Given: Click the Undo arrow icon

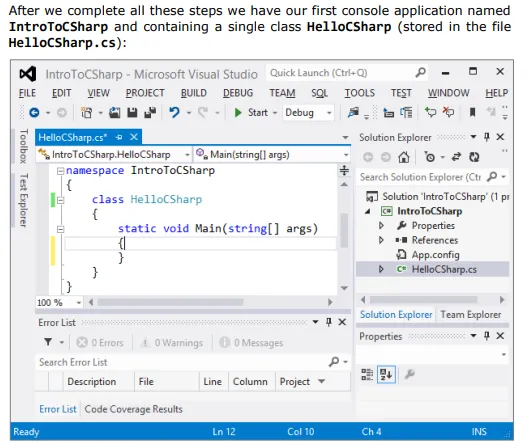Looking at the screenshot, I should point(174,112).
